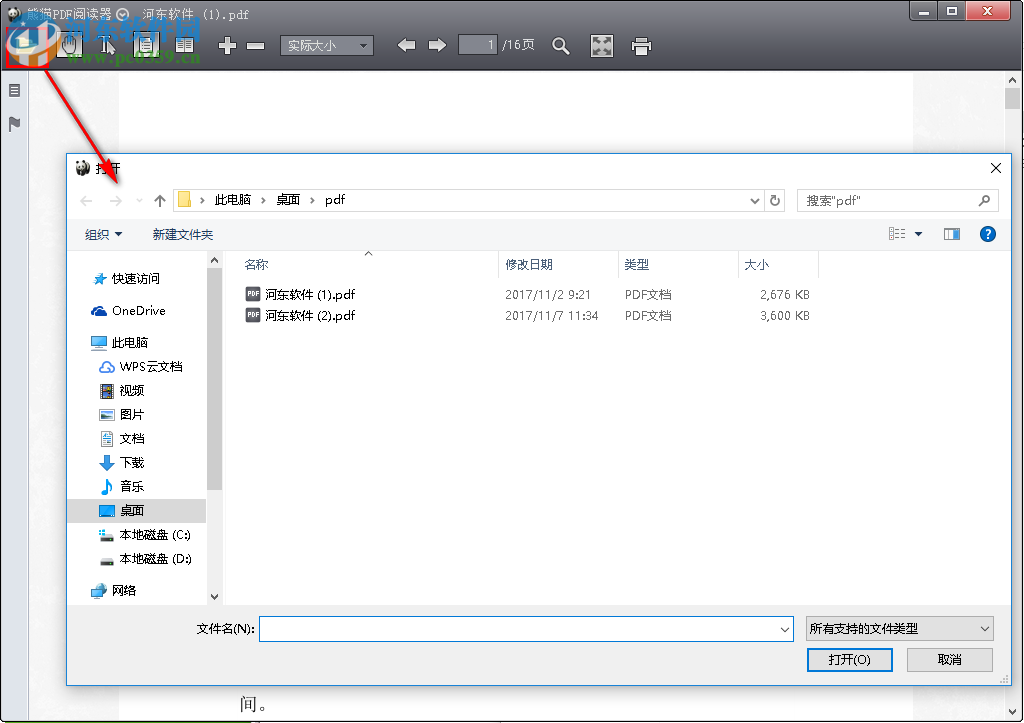This screenshot has width=1024, height=723.
Task: Click the 搜索"pdf" search box
Action: pos(898,201)
